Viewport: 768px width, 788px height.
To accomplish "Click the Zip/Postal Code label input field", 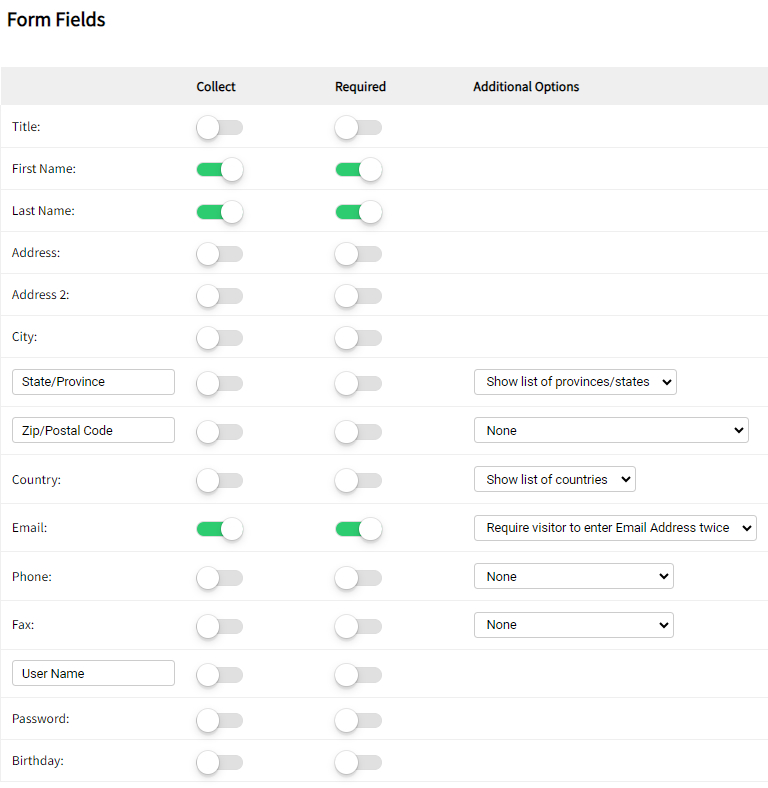I will pos(93,430).
